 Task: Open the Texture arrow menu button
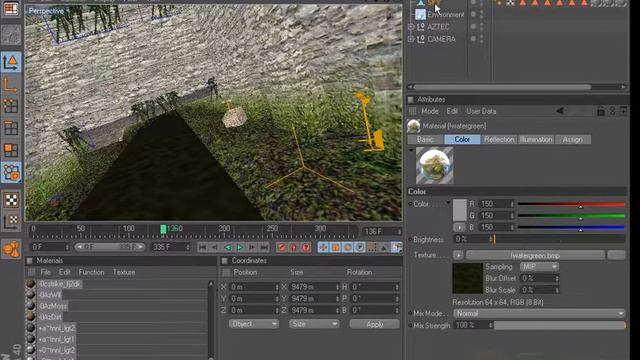point(458,255)
